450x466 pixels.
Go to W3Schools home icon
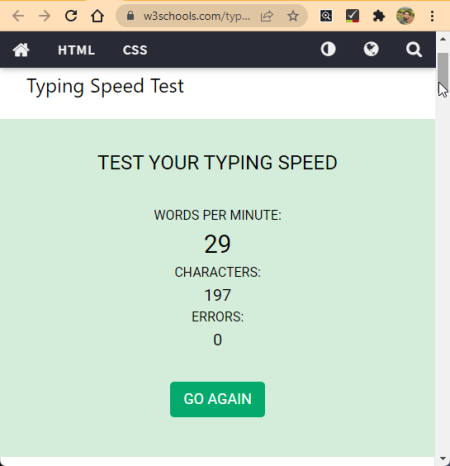[x=21, y=50]
